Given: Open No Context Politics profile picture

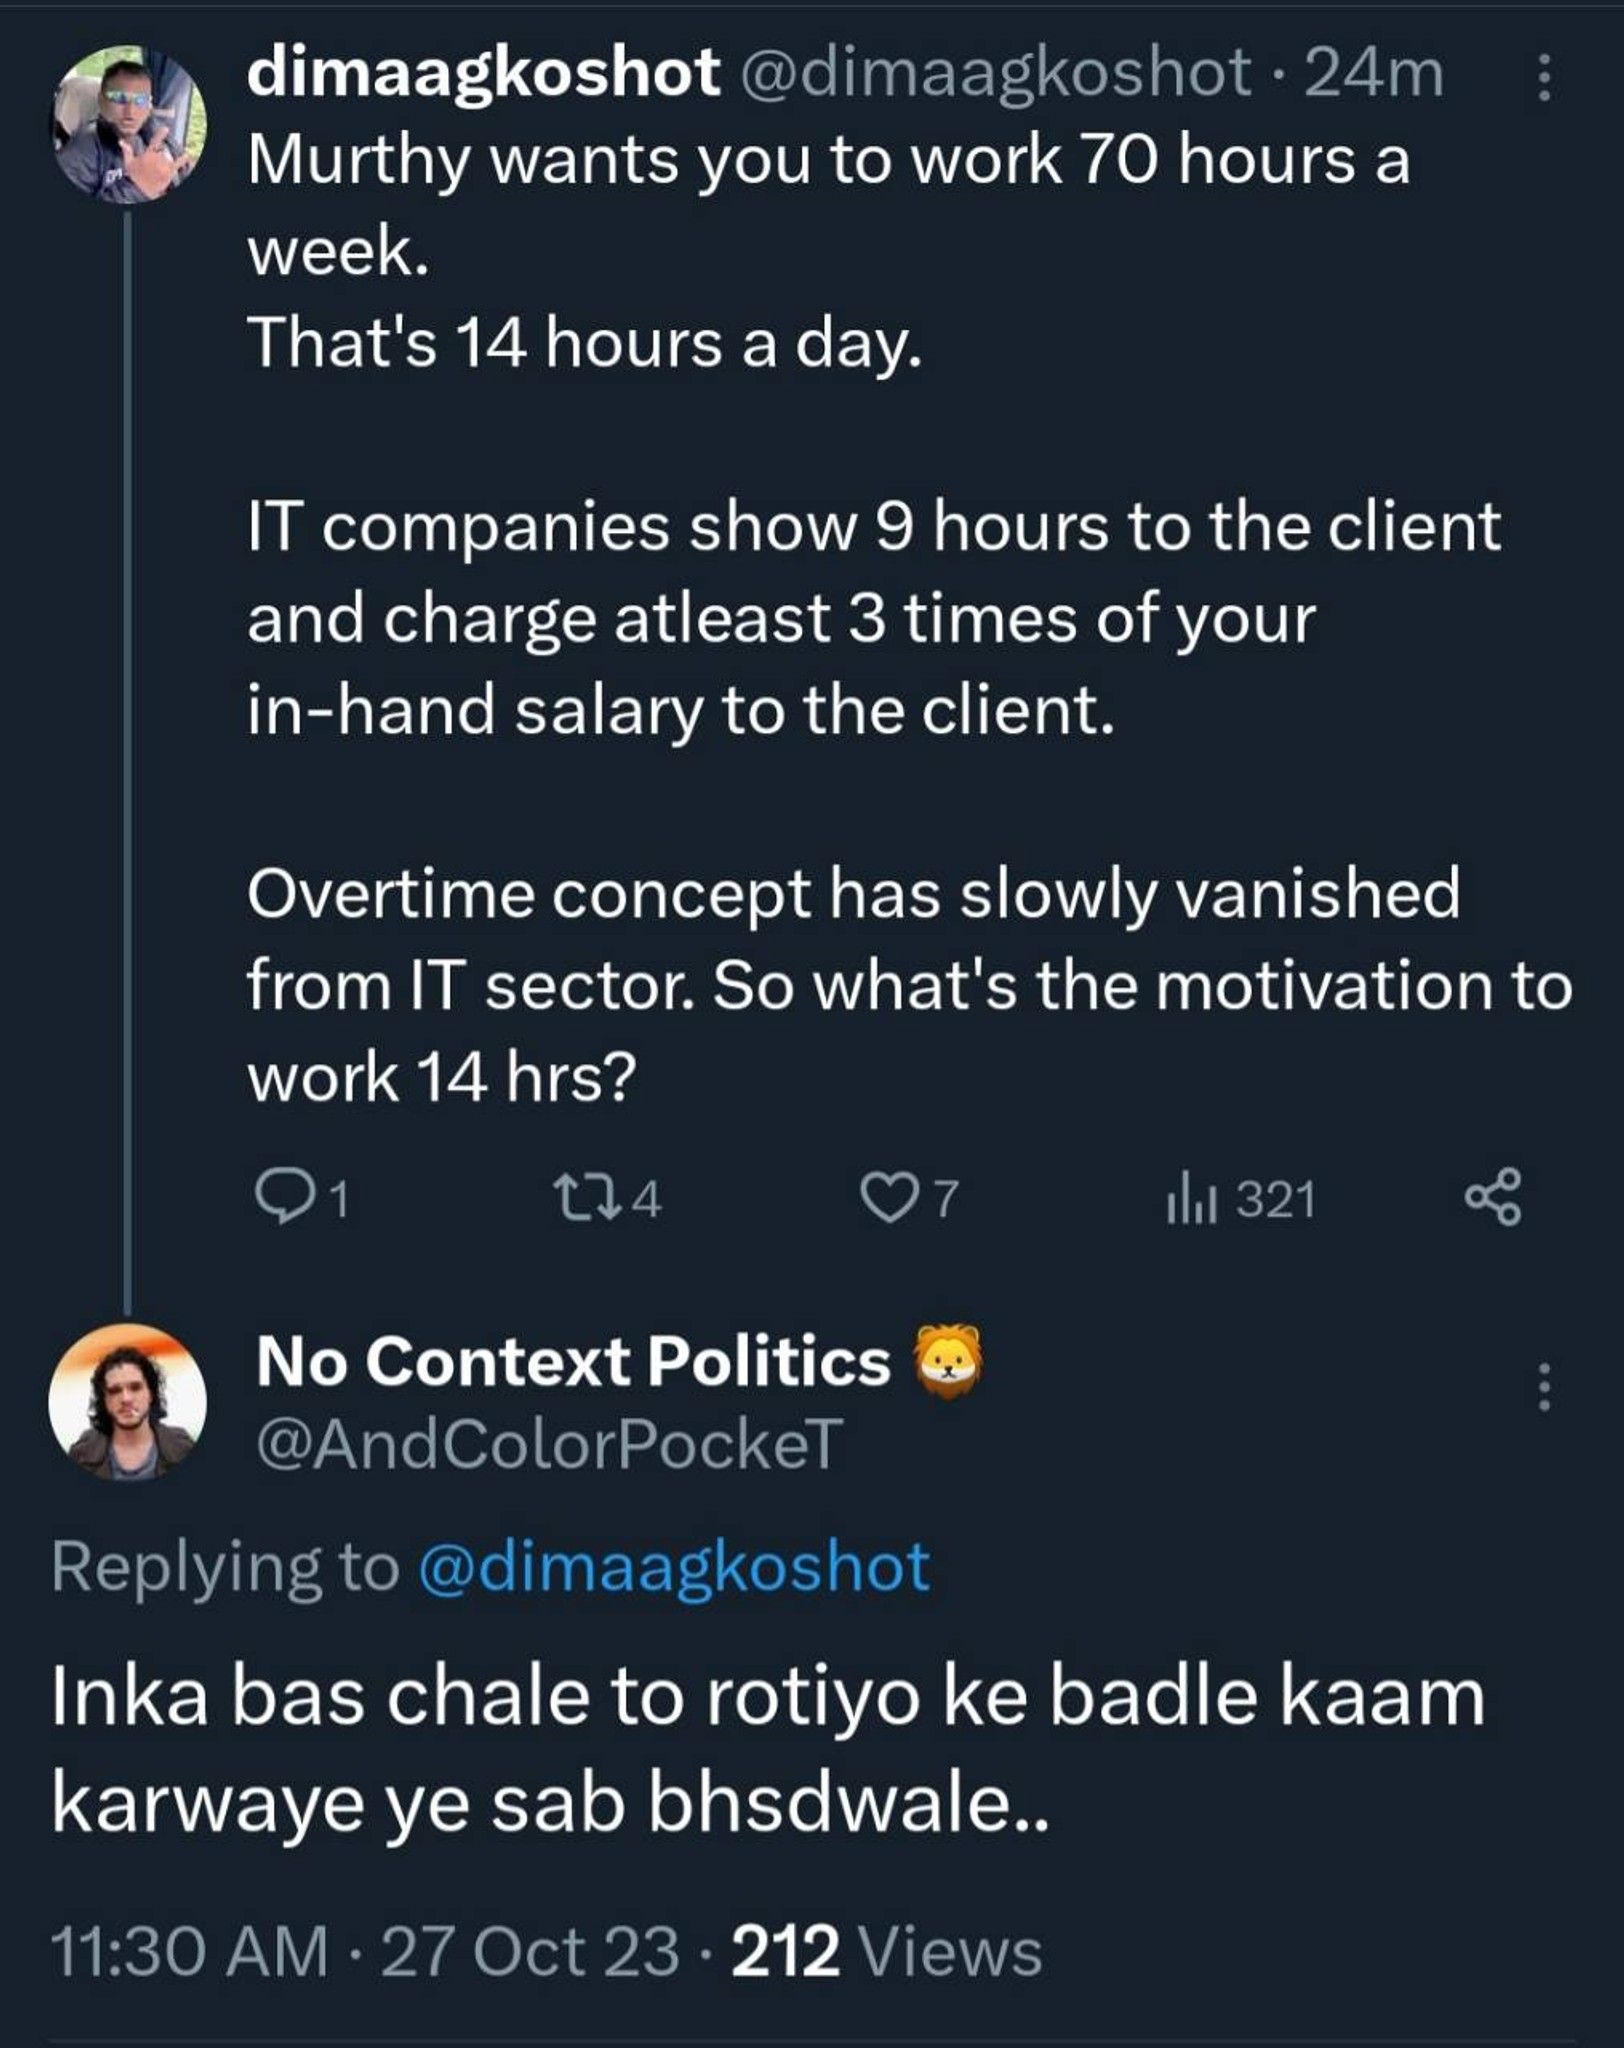Looking at the screenshot, I should pos(128,1402).
